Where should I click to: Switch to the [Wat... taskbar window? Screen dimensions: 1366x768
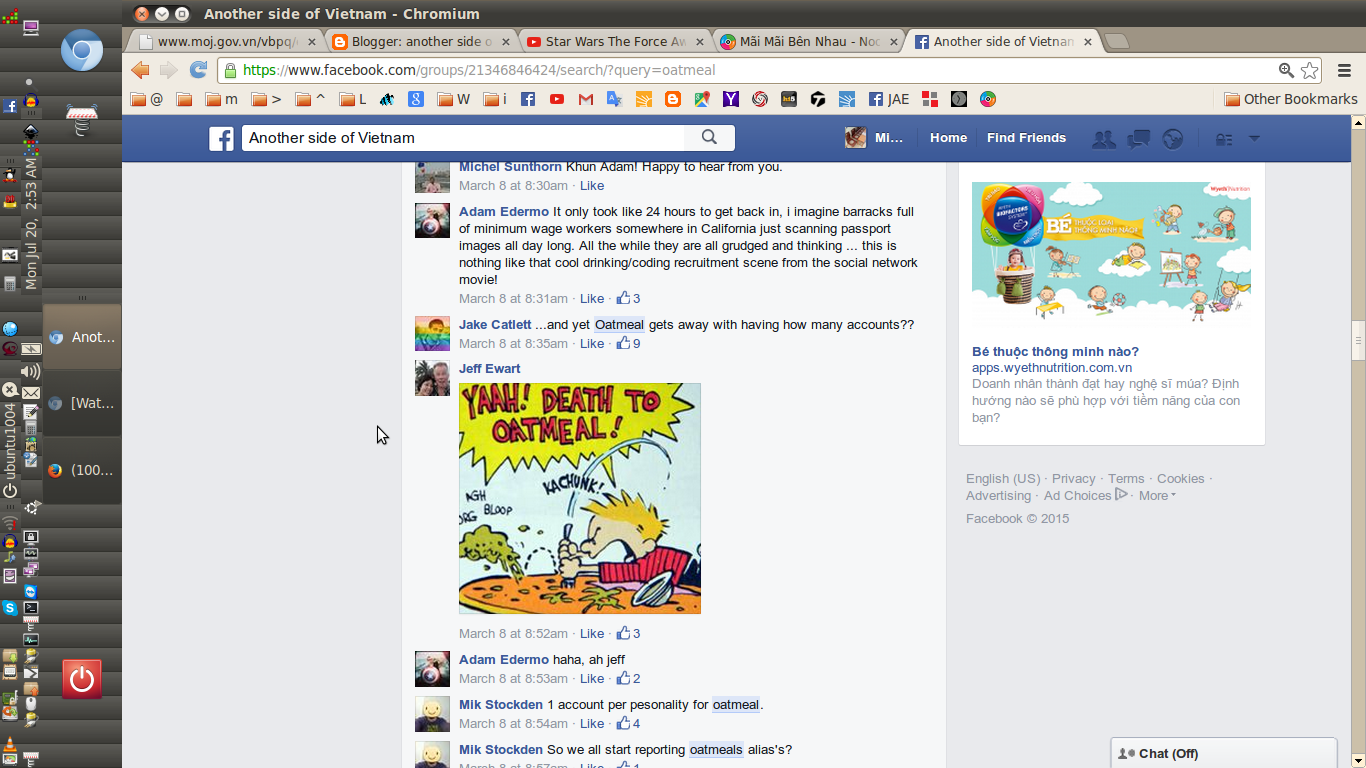82,403
